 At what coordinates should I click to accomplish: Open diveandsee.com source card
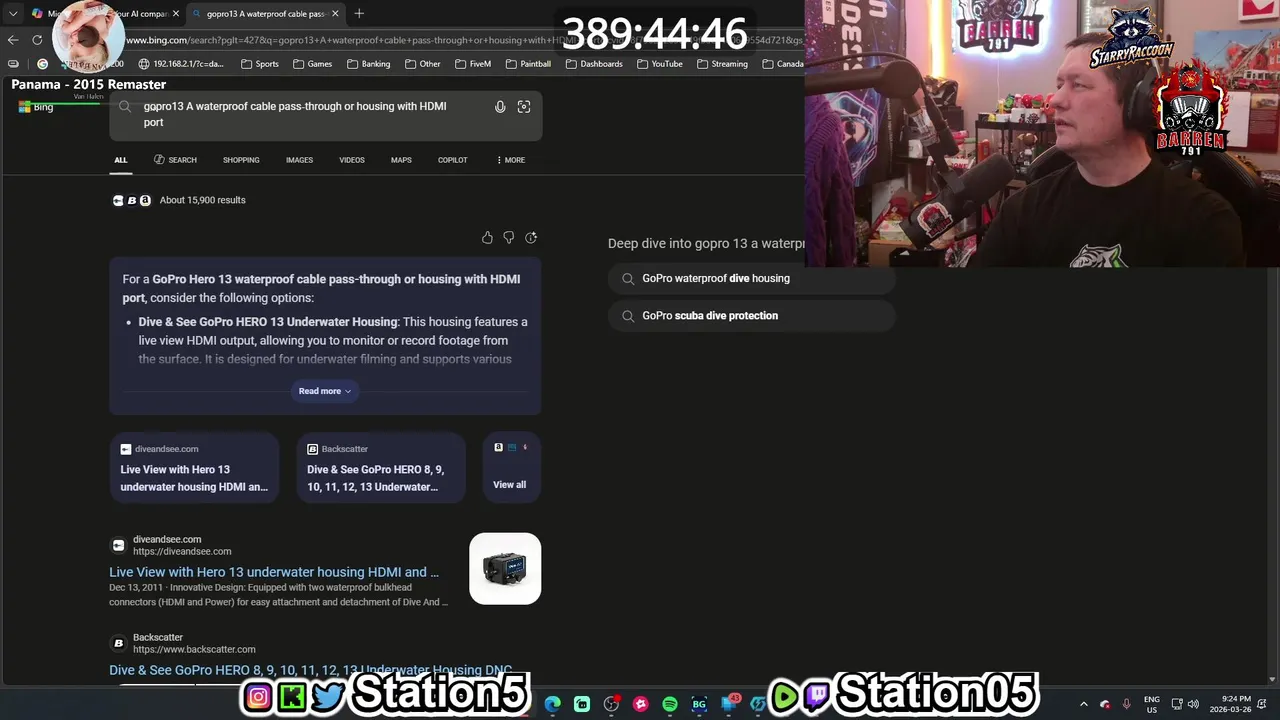194,467
